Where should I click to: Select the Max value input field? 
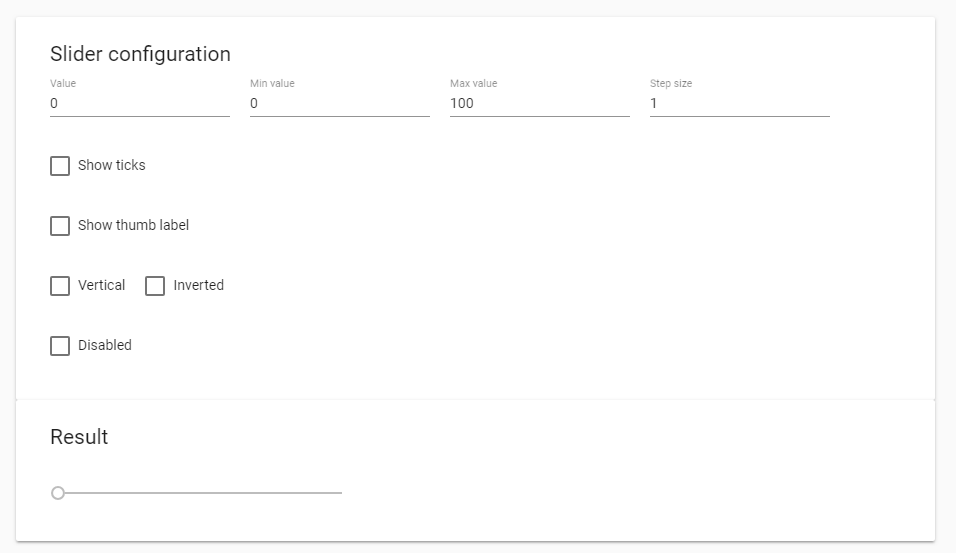(539, 103)
